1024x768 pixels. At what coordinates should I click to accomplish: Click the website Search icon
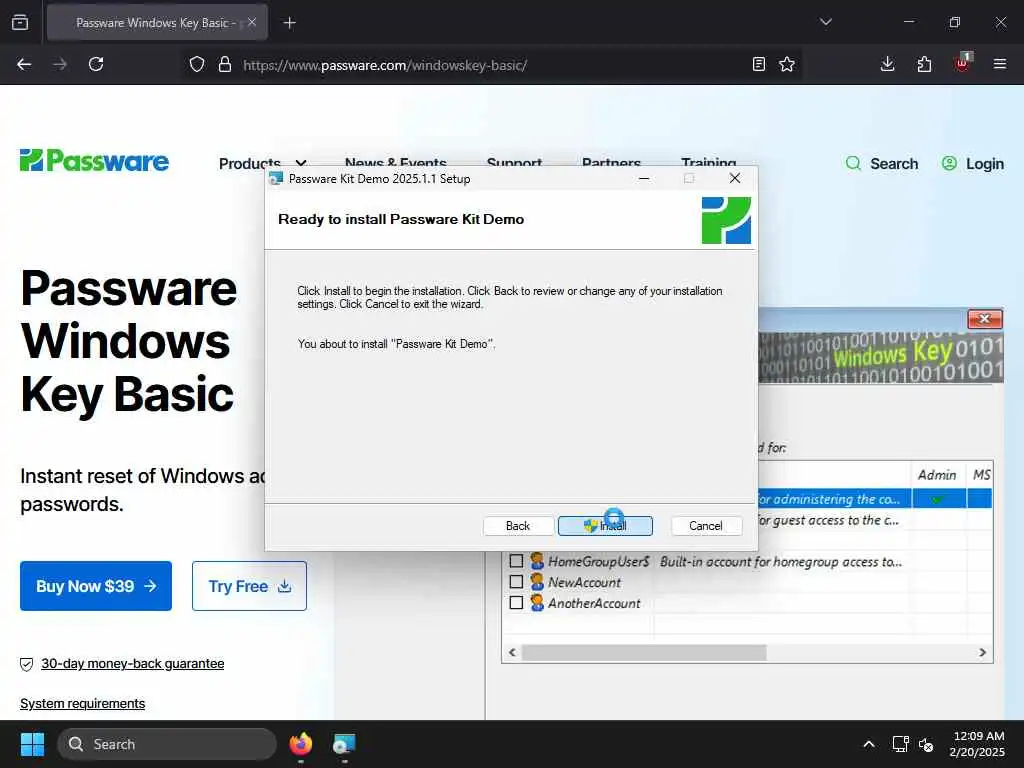pos(853,163)
